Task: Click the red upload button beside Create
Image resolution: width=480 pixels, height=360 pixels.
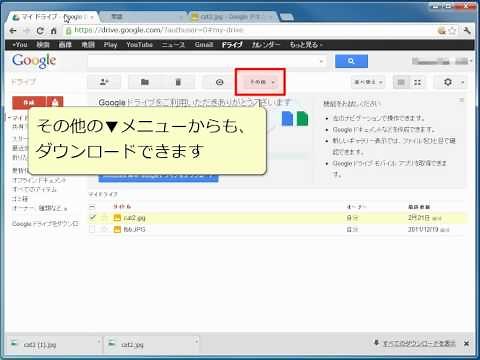Action: [55, 103]
